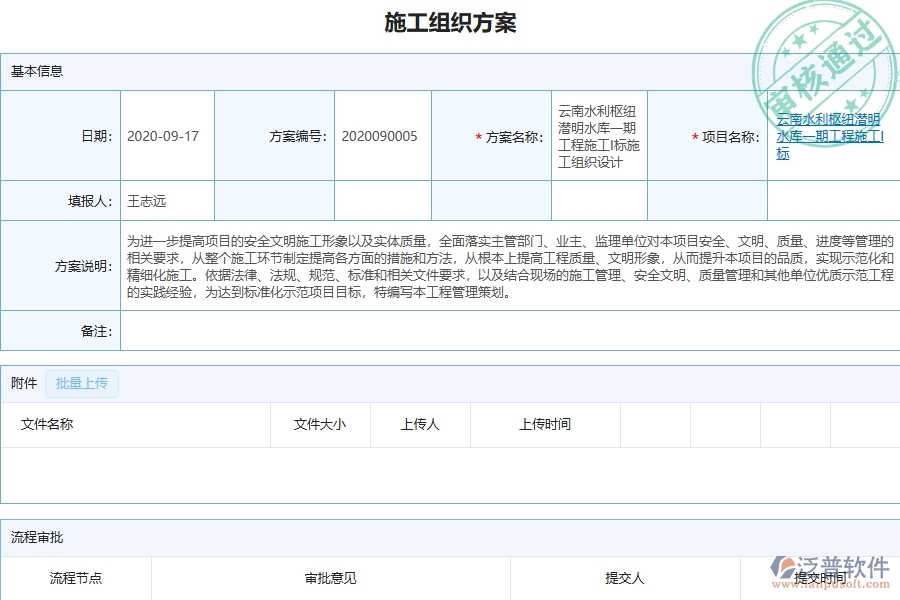
Task: Select the 方案编号 field showing 2020090005
Action: point(380,136)
